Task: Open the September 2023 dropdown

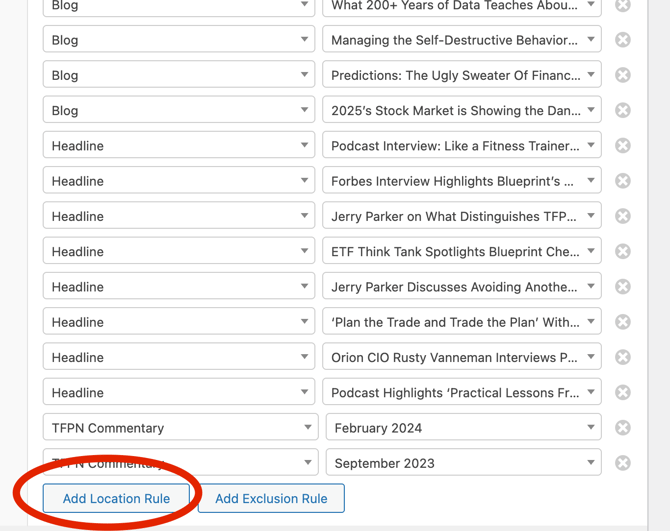Action: click(463, 463)
